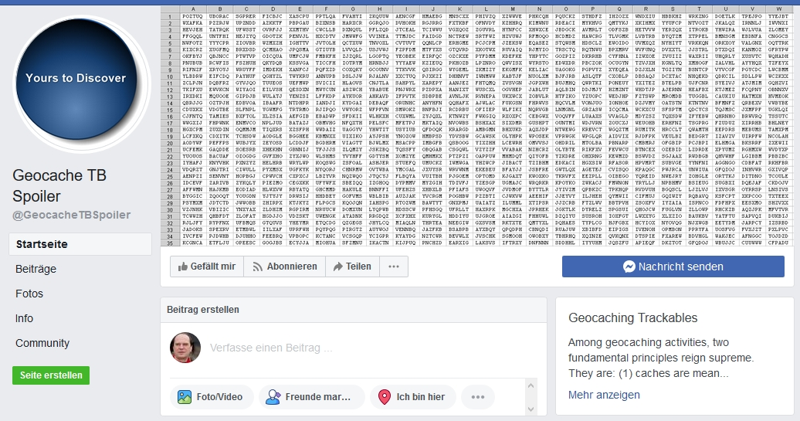
Task: Open more post options ellipsis in composer
Action: point(478,397)
